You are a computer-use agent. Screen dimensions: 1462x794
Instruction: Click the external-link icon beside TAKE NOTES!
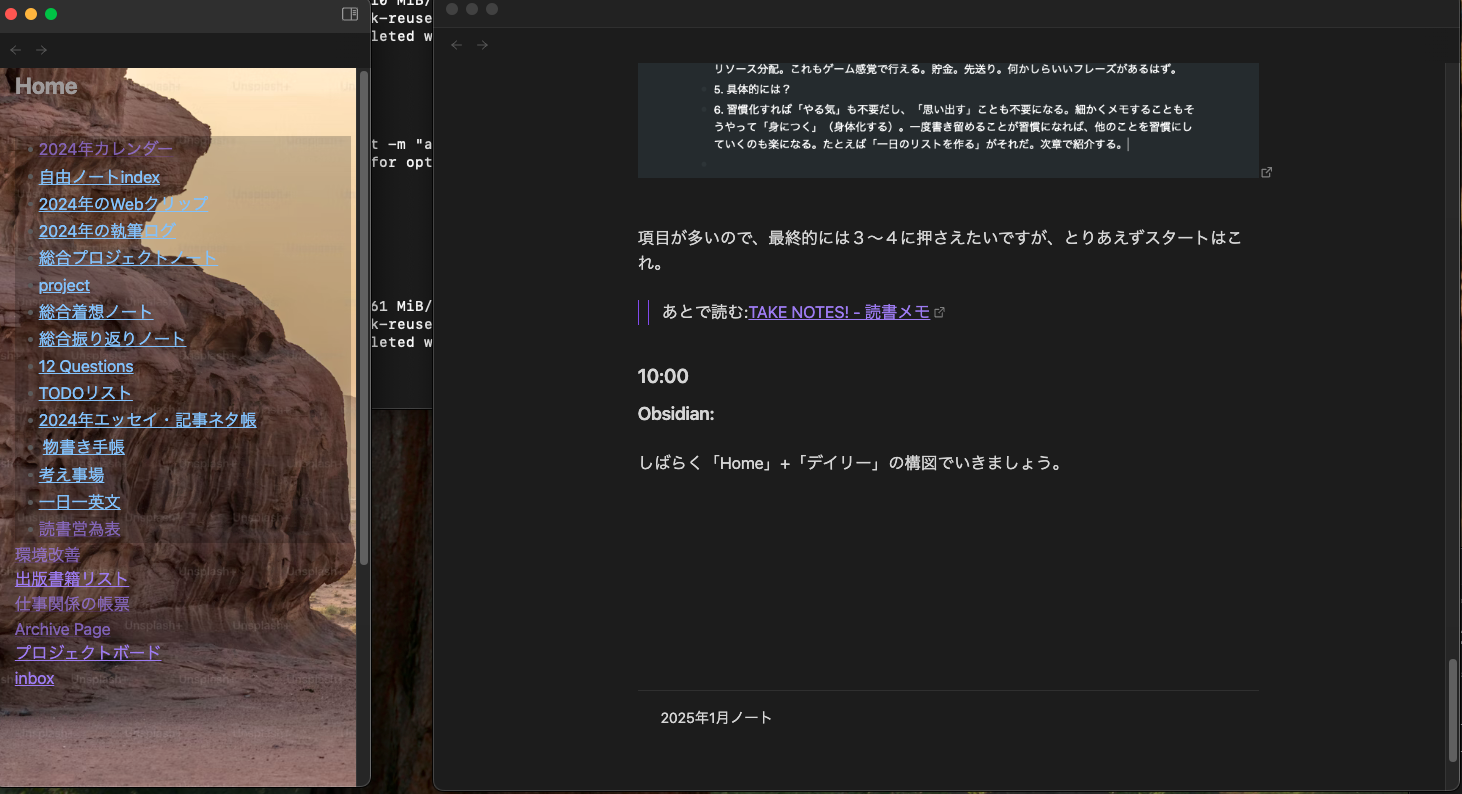[x=939, y=312]
